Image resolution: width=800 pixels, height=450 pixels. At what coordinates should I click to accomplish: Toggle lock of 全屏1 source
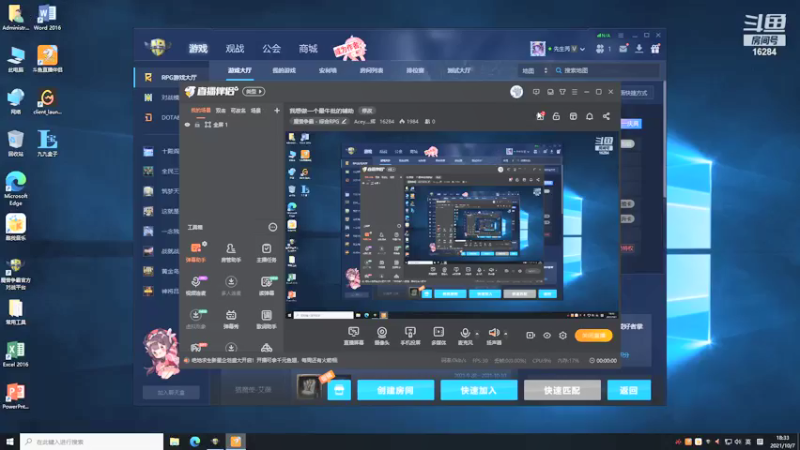197,124
